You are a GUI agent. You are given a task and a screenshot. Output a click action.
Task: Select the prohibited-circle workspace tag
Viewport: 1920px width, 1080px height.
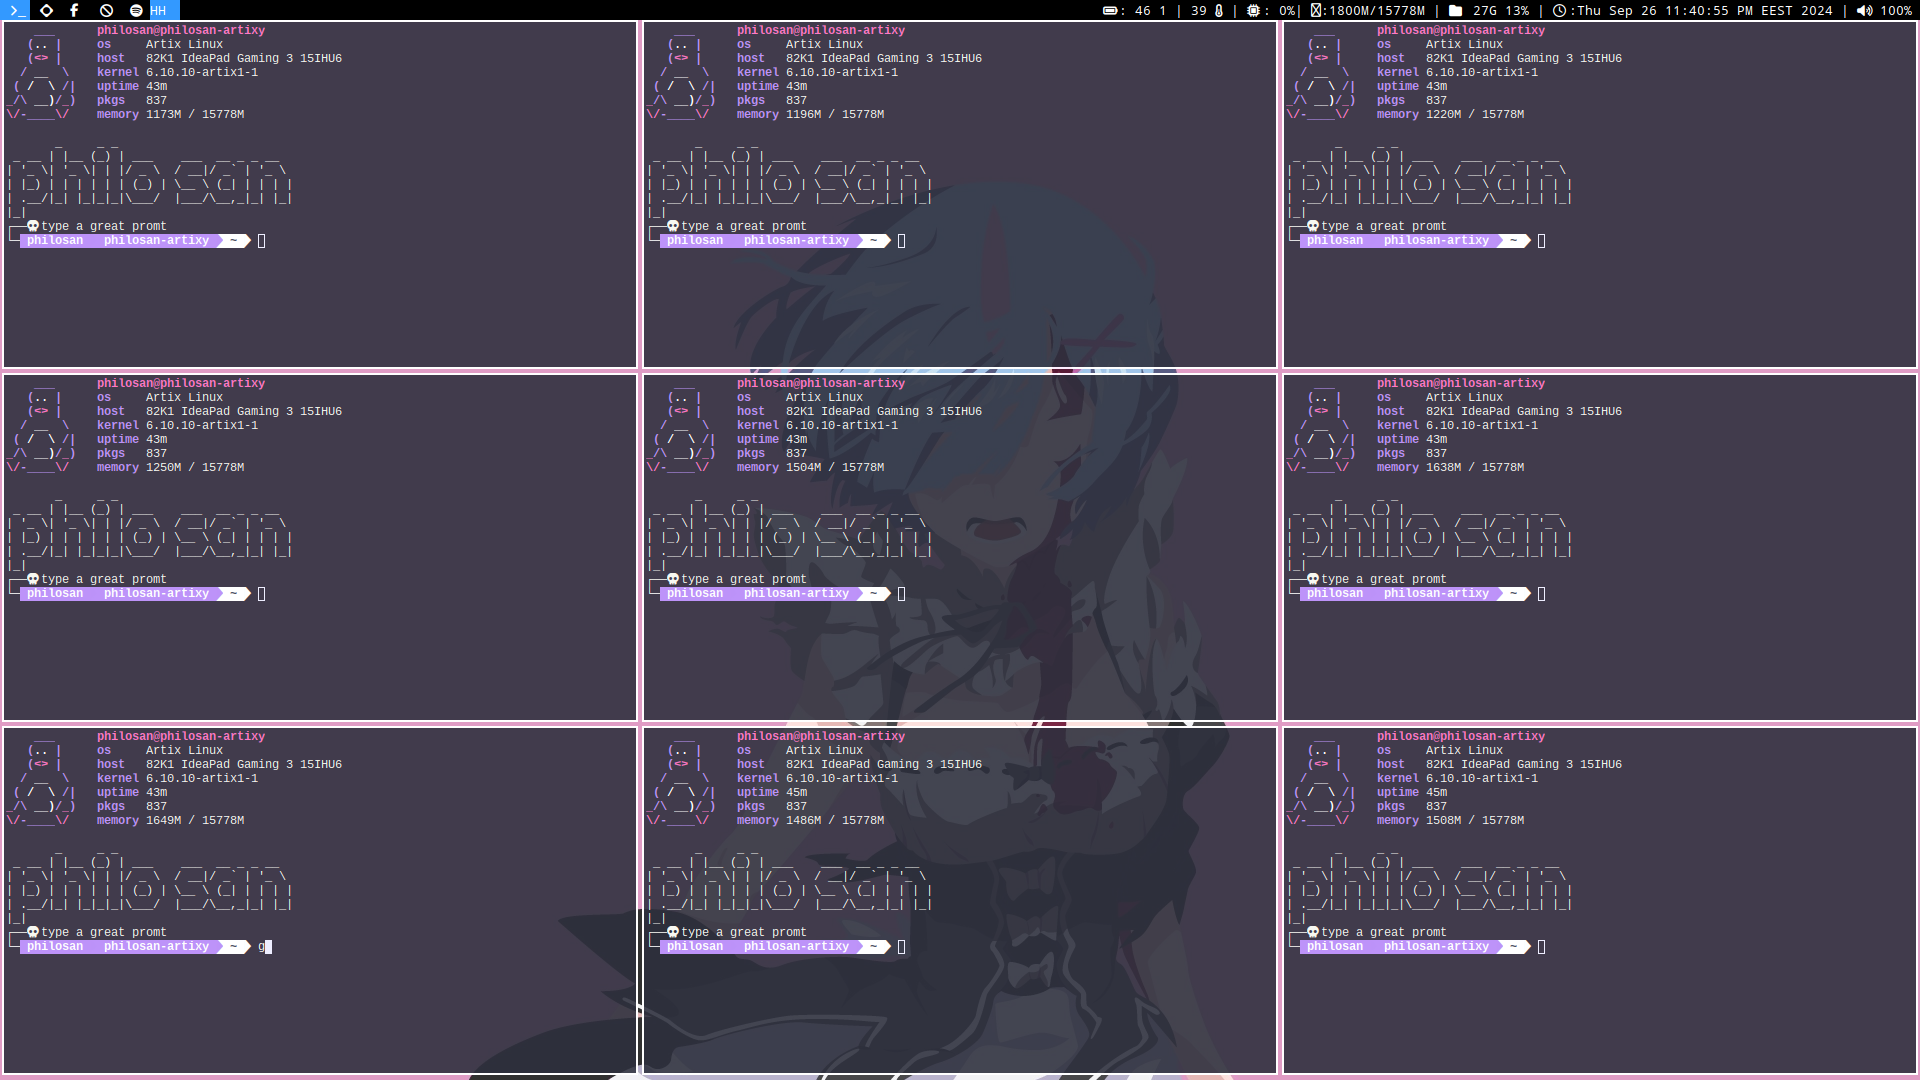(106, 10)
